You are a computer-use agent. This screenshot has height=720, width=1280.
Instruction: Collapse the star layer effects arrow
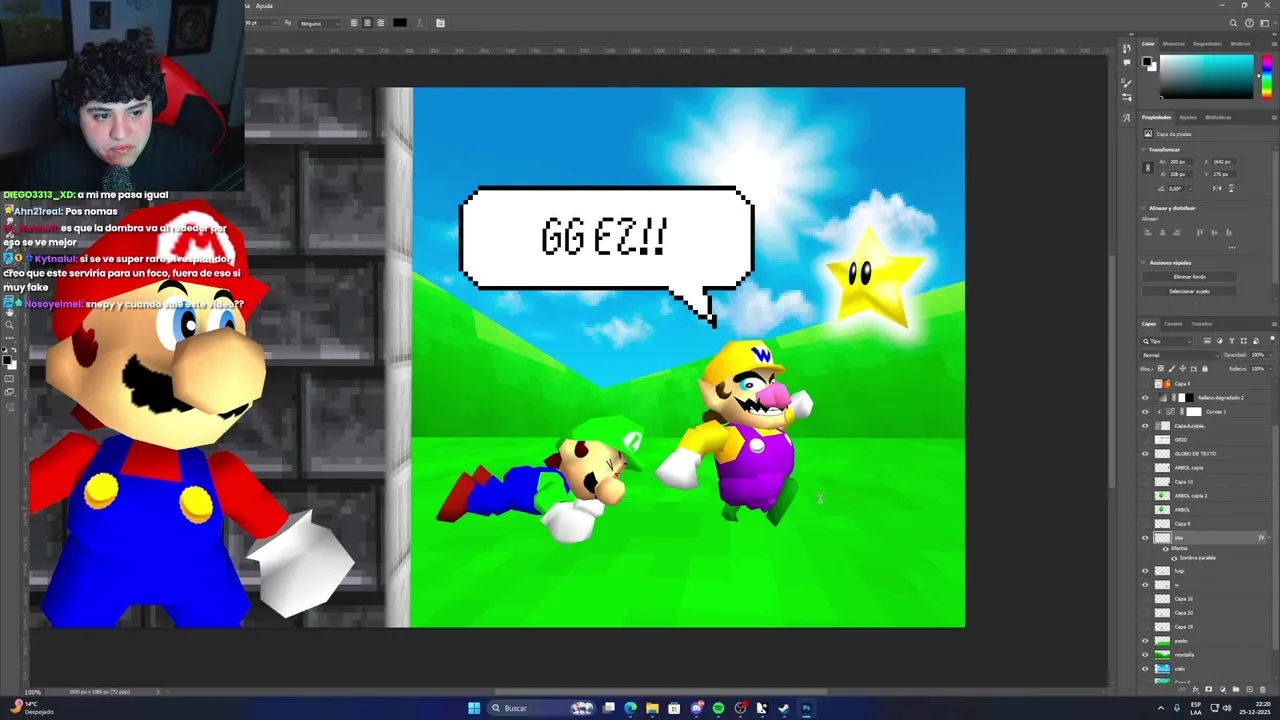[x=1269, y=538]
